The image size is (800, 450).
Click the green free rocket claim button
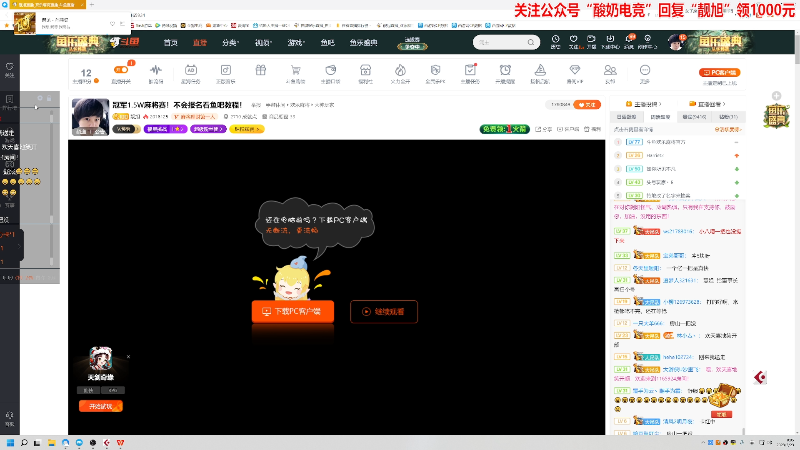[x=505, y=129]
